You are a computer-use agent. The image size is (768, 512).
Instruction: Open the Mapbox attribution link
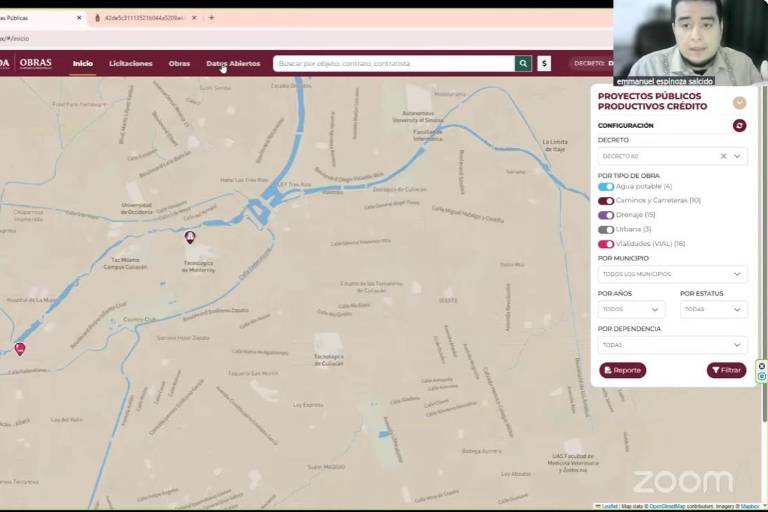(749, 506)
